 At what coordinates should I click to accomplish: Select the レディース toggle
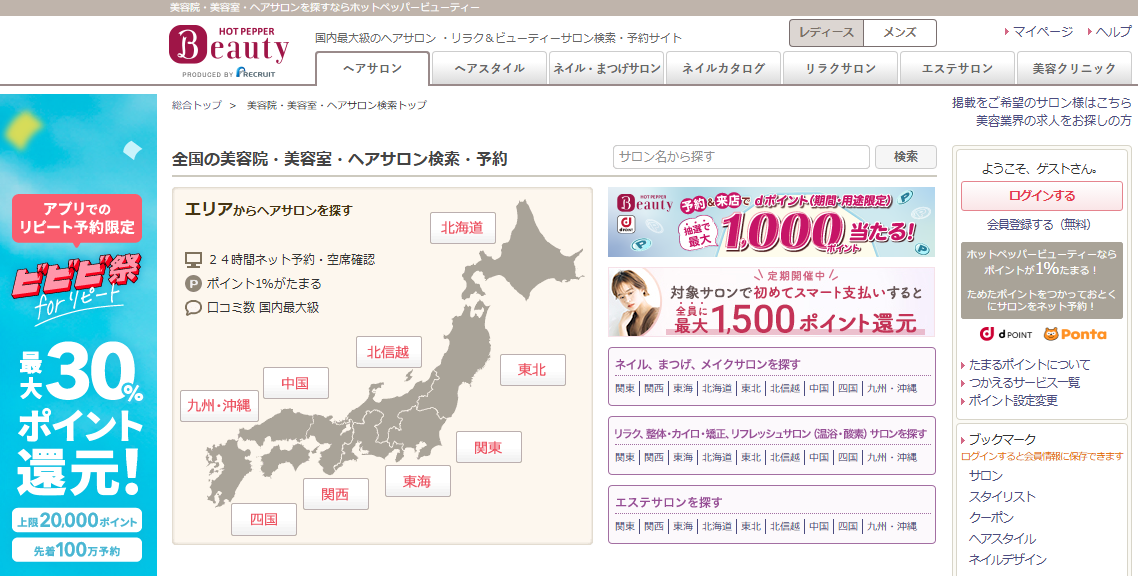point(827,33)
